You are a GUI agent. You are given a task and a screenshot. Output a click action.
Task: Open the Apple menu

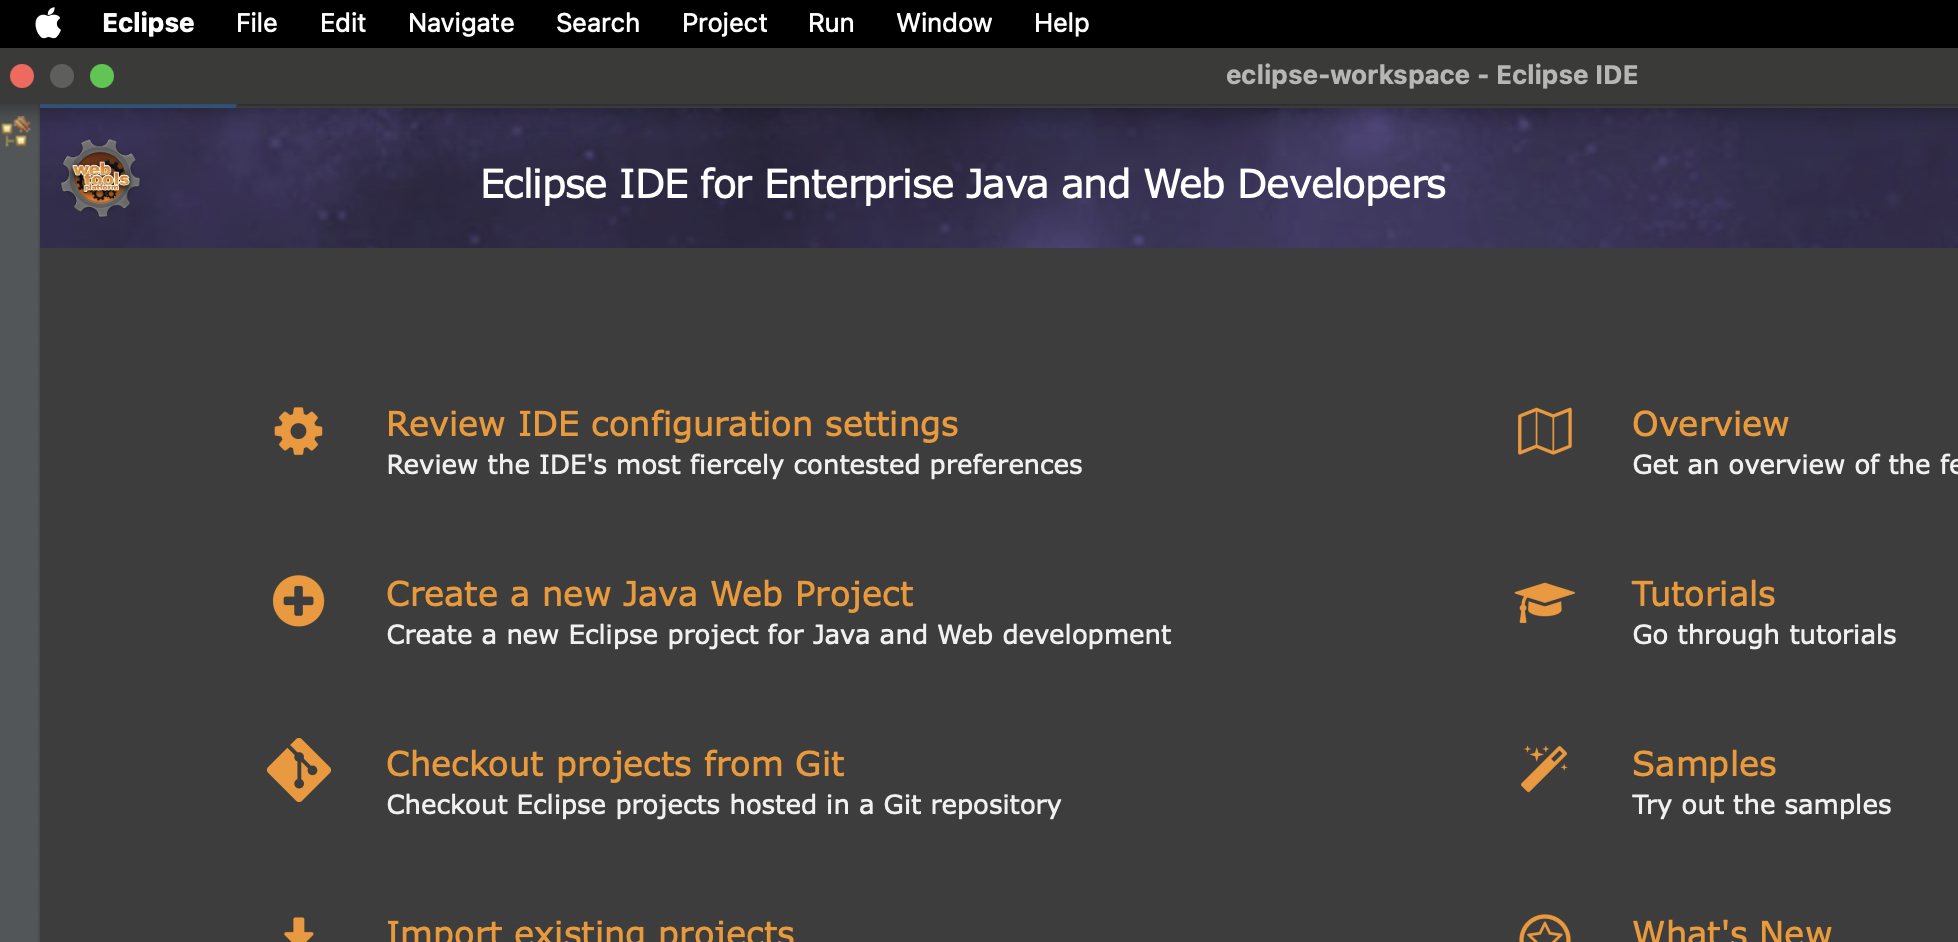pos(48,23)
